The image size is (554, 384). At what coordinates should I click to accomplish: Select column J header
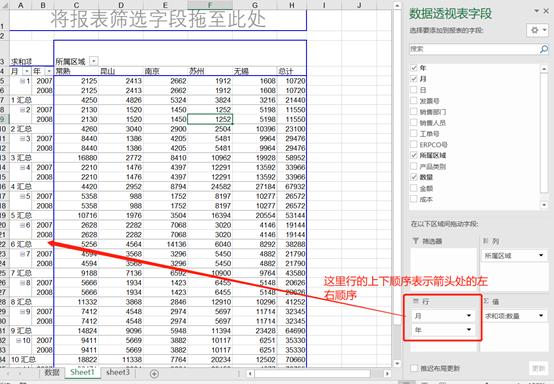click(x=359, y=5)
